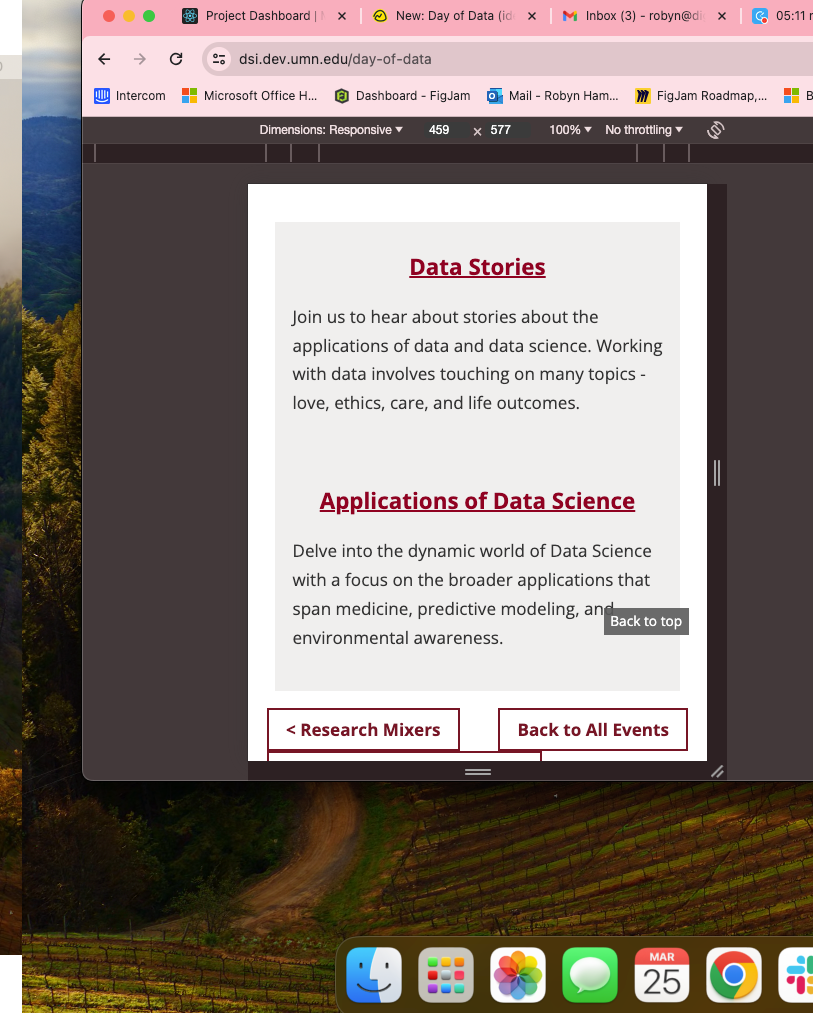Click the Dashboard - FigJam bookmark
The image size is (813, 1013).
(402, 96)
